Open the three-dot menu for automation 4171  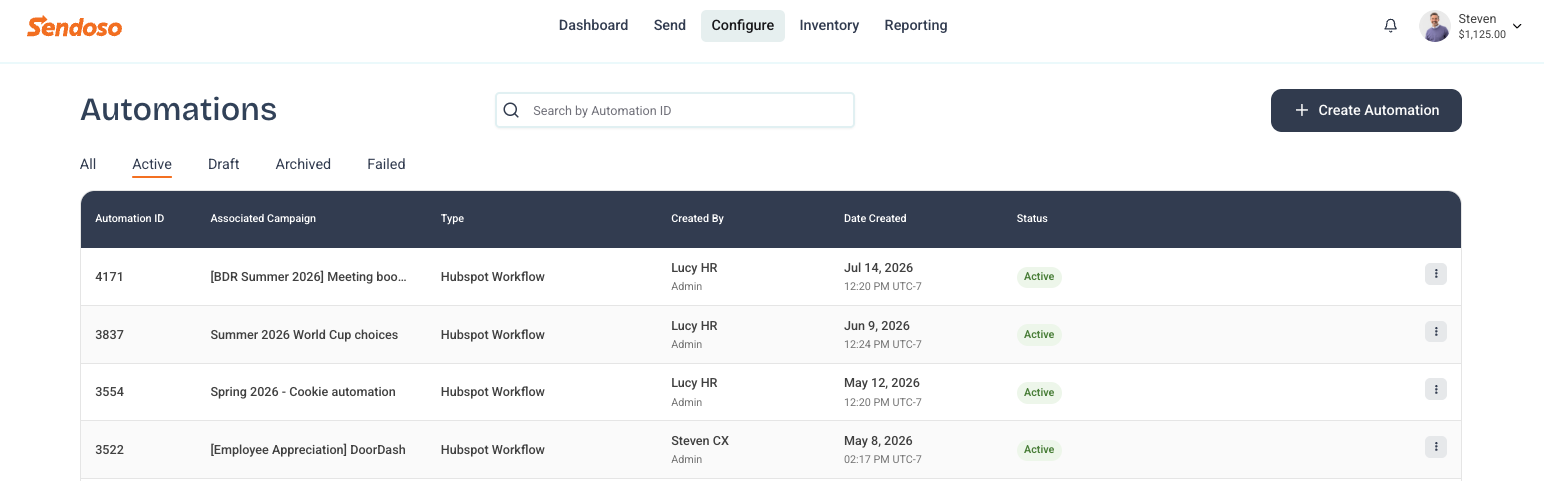click(x=1436, y=274)
